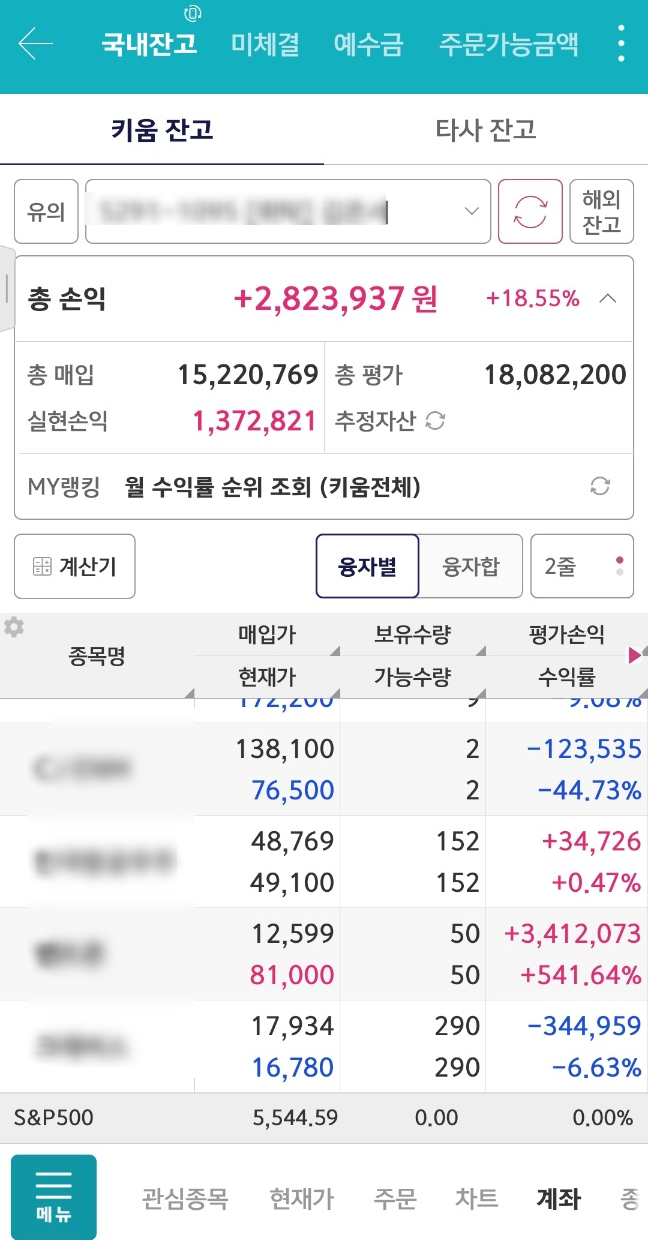Open the 계산기 calculator button
This screenshot has height=1240, width=648.
pos(75,566)
